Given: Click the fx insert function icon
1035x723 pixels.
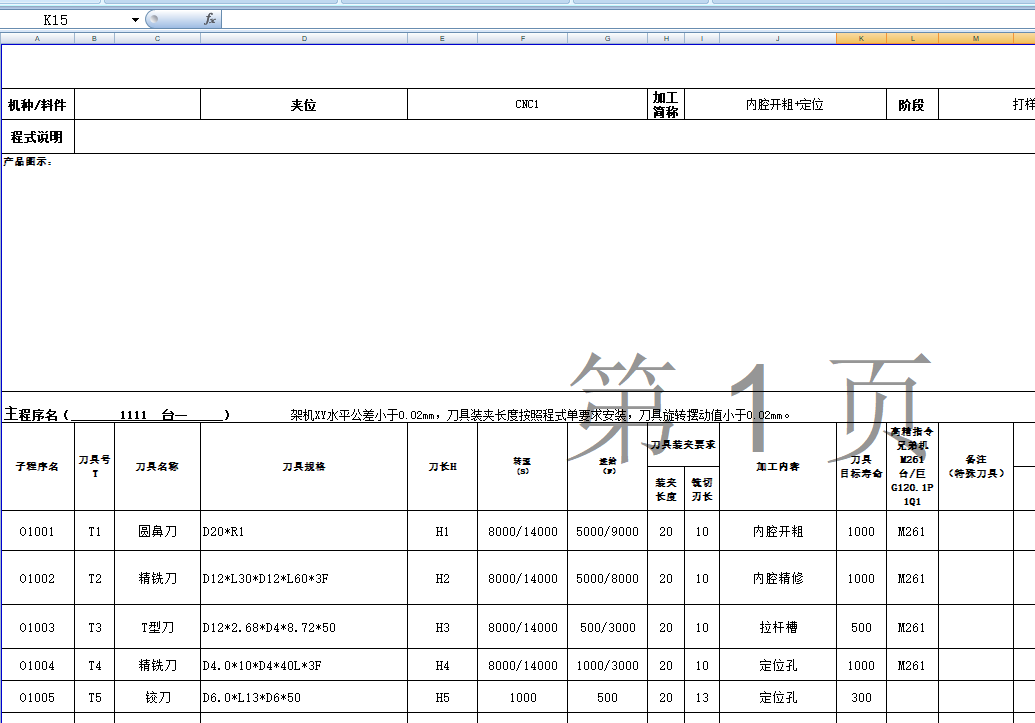Looking at the screenshot, I should (x=210, y=19).
